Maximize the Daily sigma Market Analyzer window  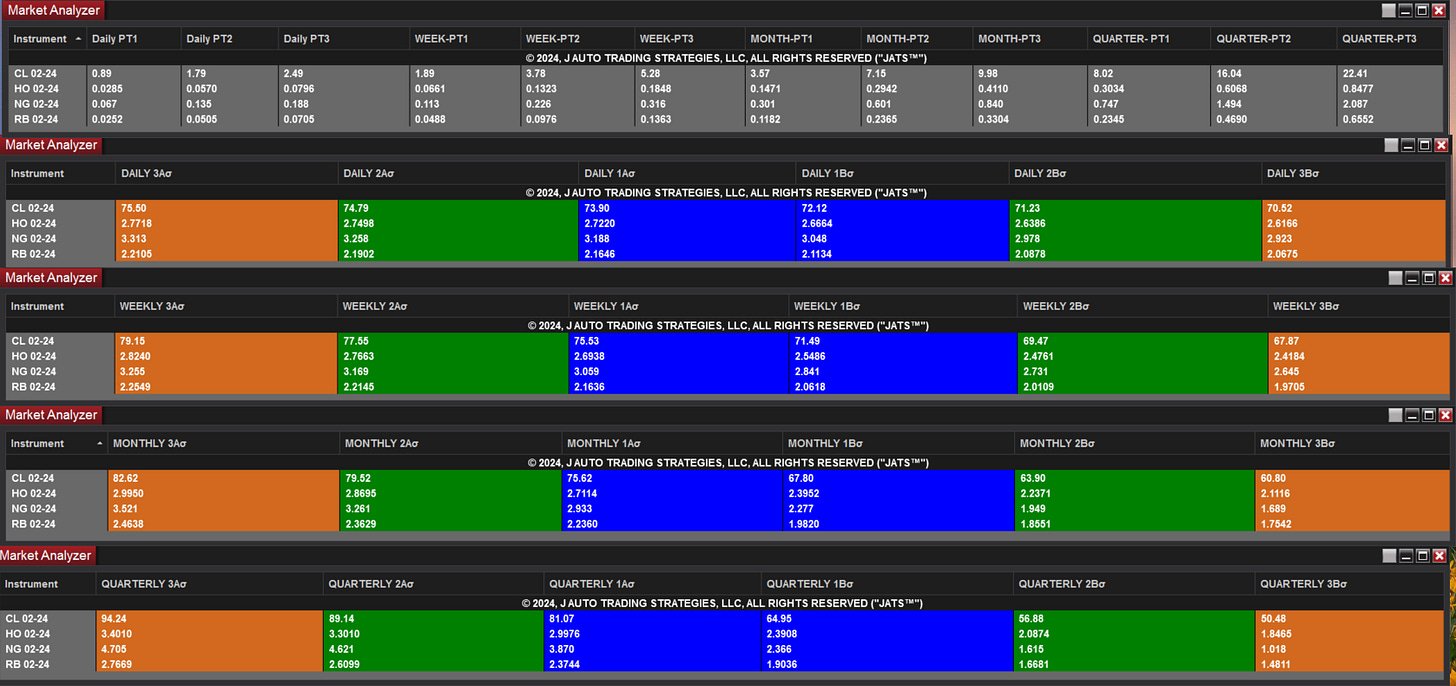[1425, 145]
